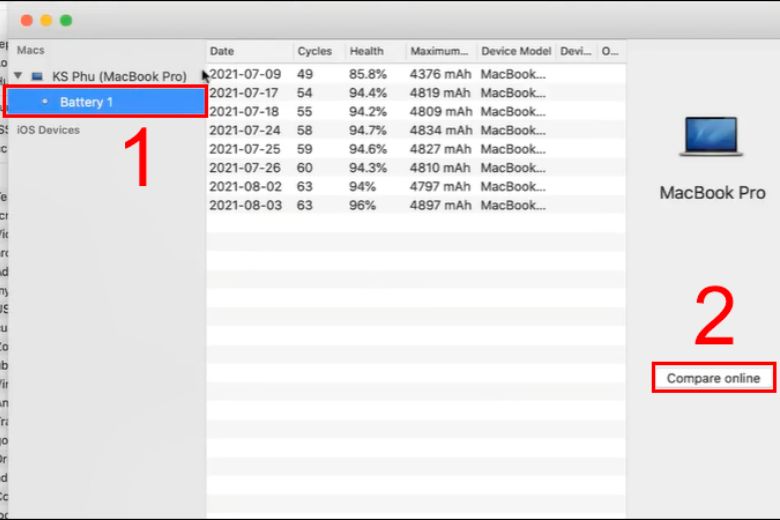Close the window with red button
The height and width of the screenshot is (520, 780).
pyautogui.click(x=26, y=20)
